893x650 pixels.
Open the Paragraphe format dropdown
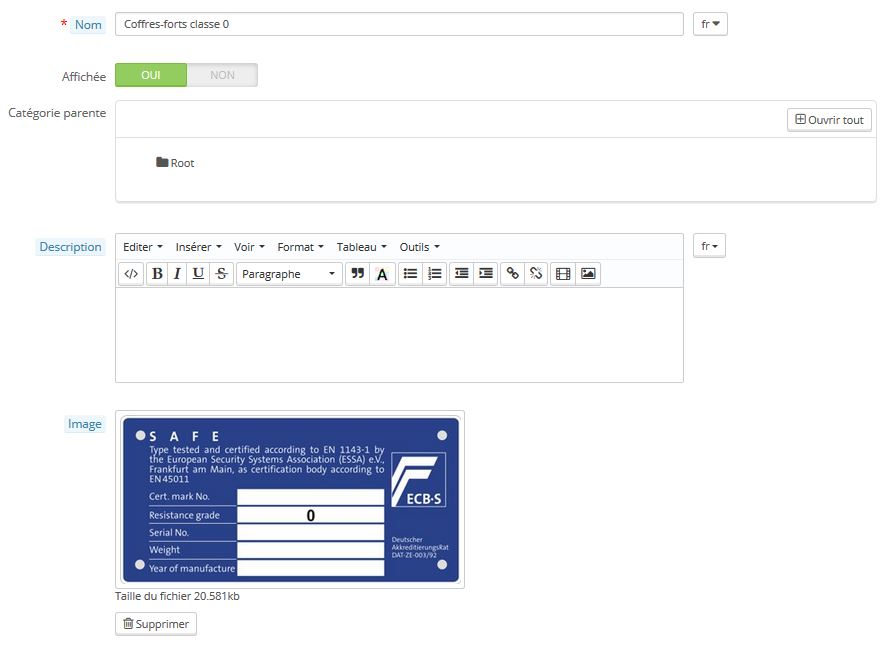(289, 274)
